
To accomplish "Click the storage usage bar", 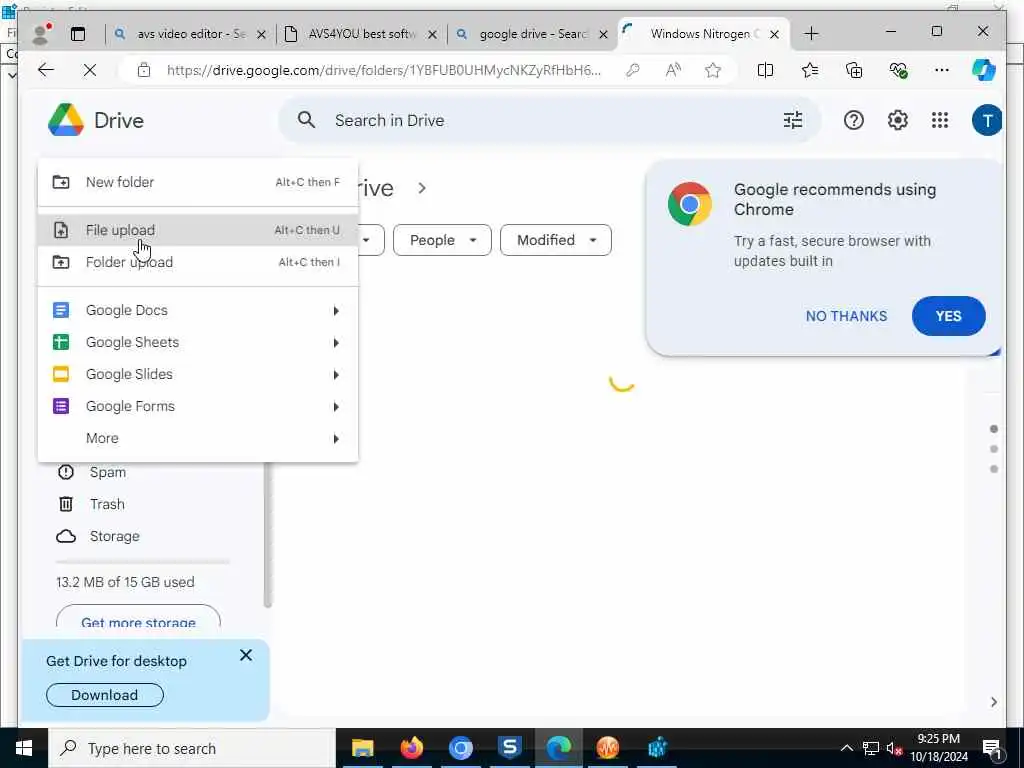I will click(x=143, y=562).
